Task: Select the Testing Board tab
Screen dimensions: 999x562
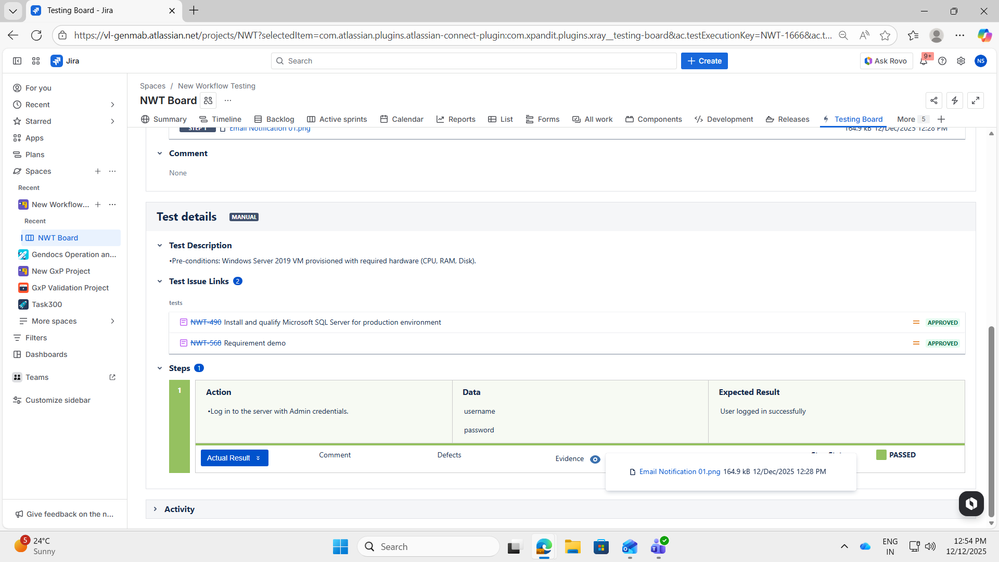Action: (852, 119)
